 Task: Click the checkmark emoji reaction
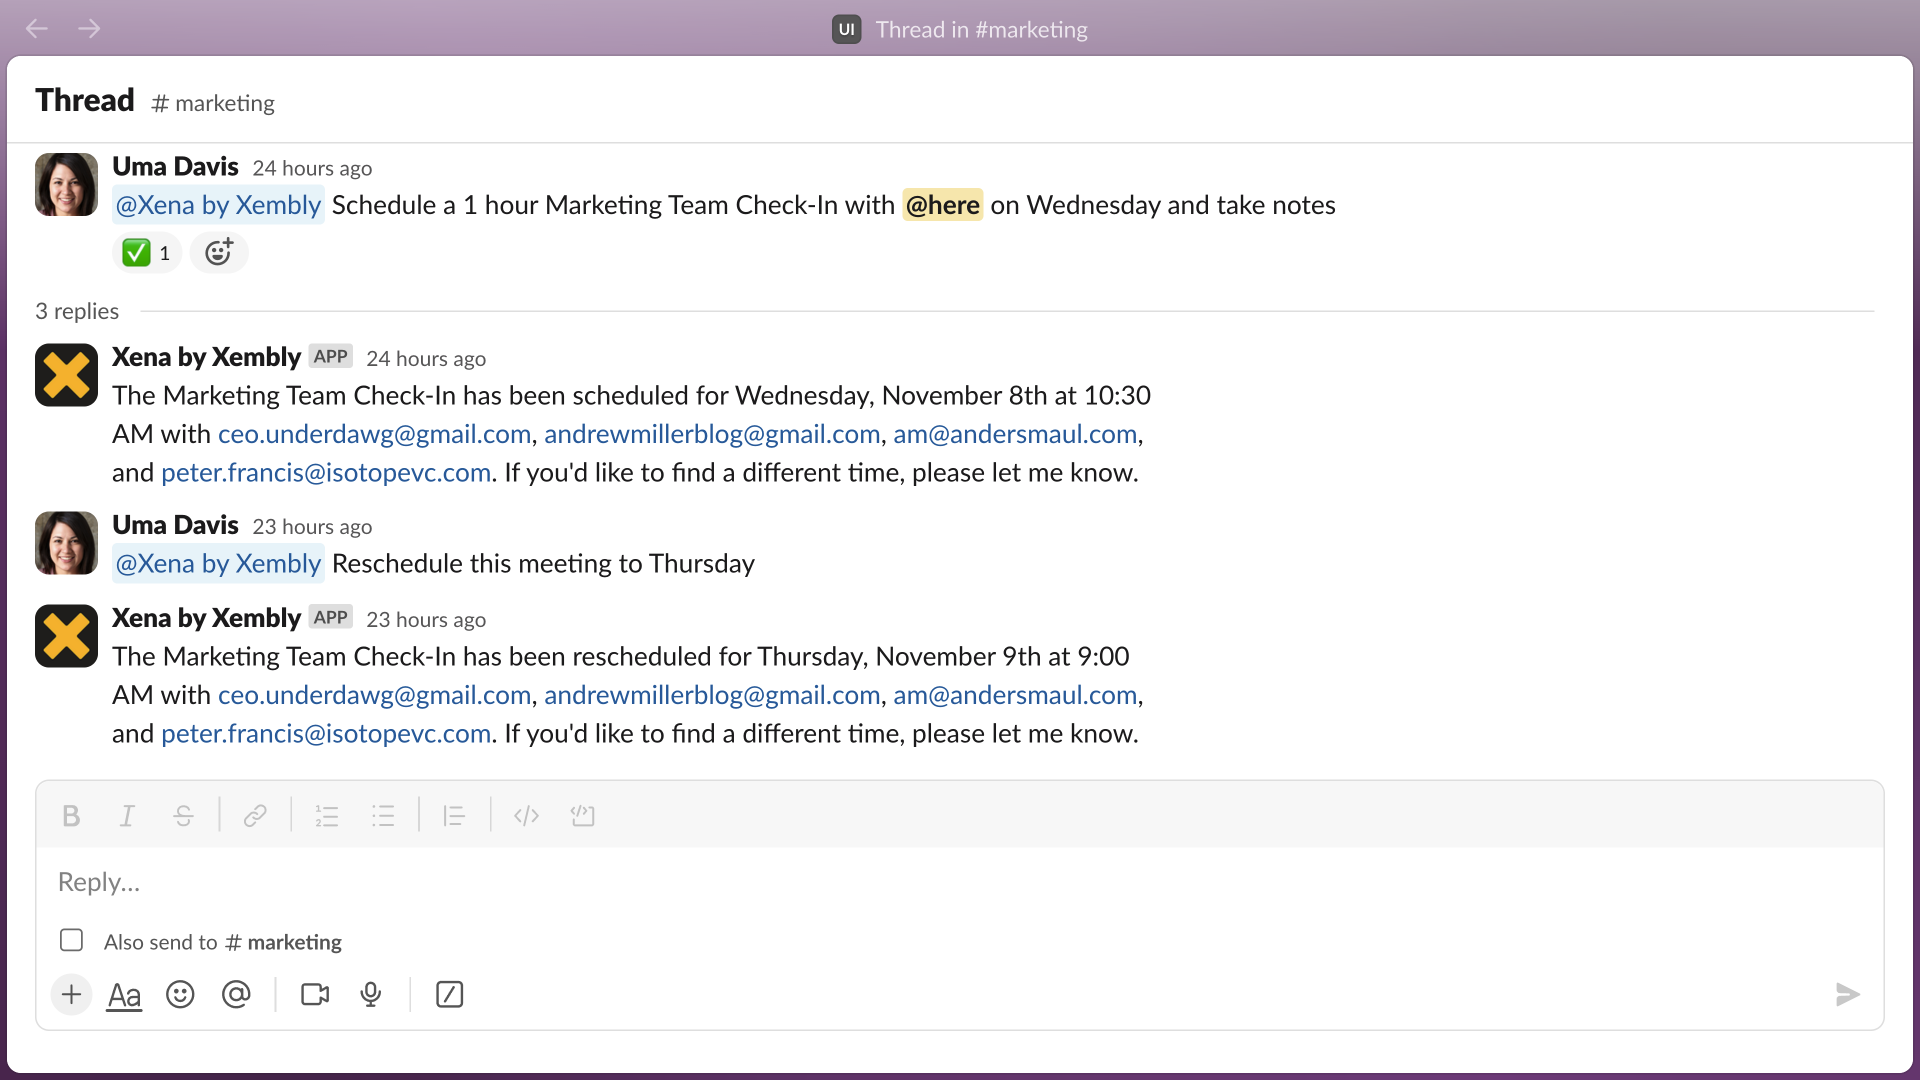tap(145, 252)
